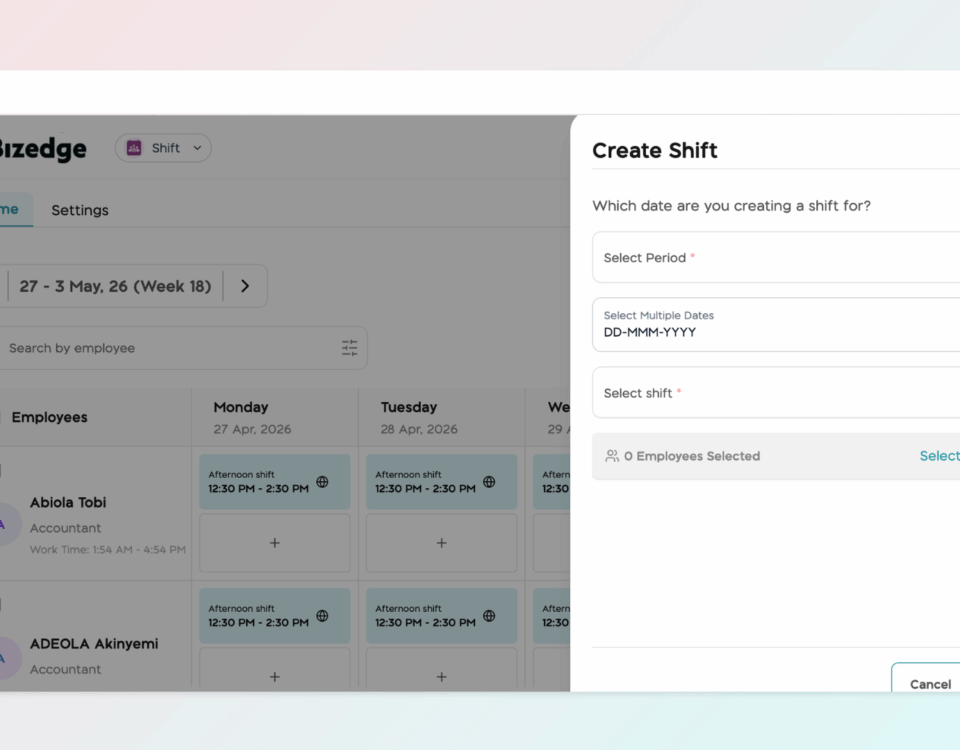This screenshot has width=960, height=750.
Task: Add a Monday shift for ADEOLA Akinyemi
Action: [275, 677]
